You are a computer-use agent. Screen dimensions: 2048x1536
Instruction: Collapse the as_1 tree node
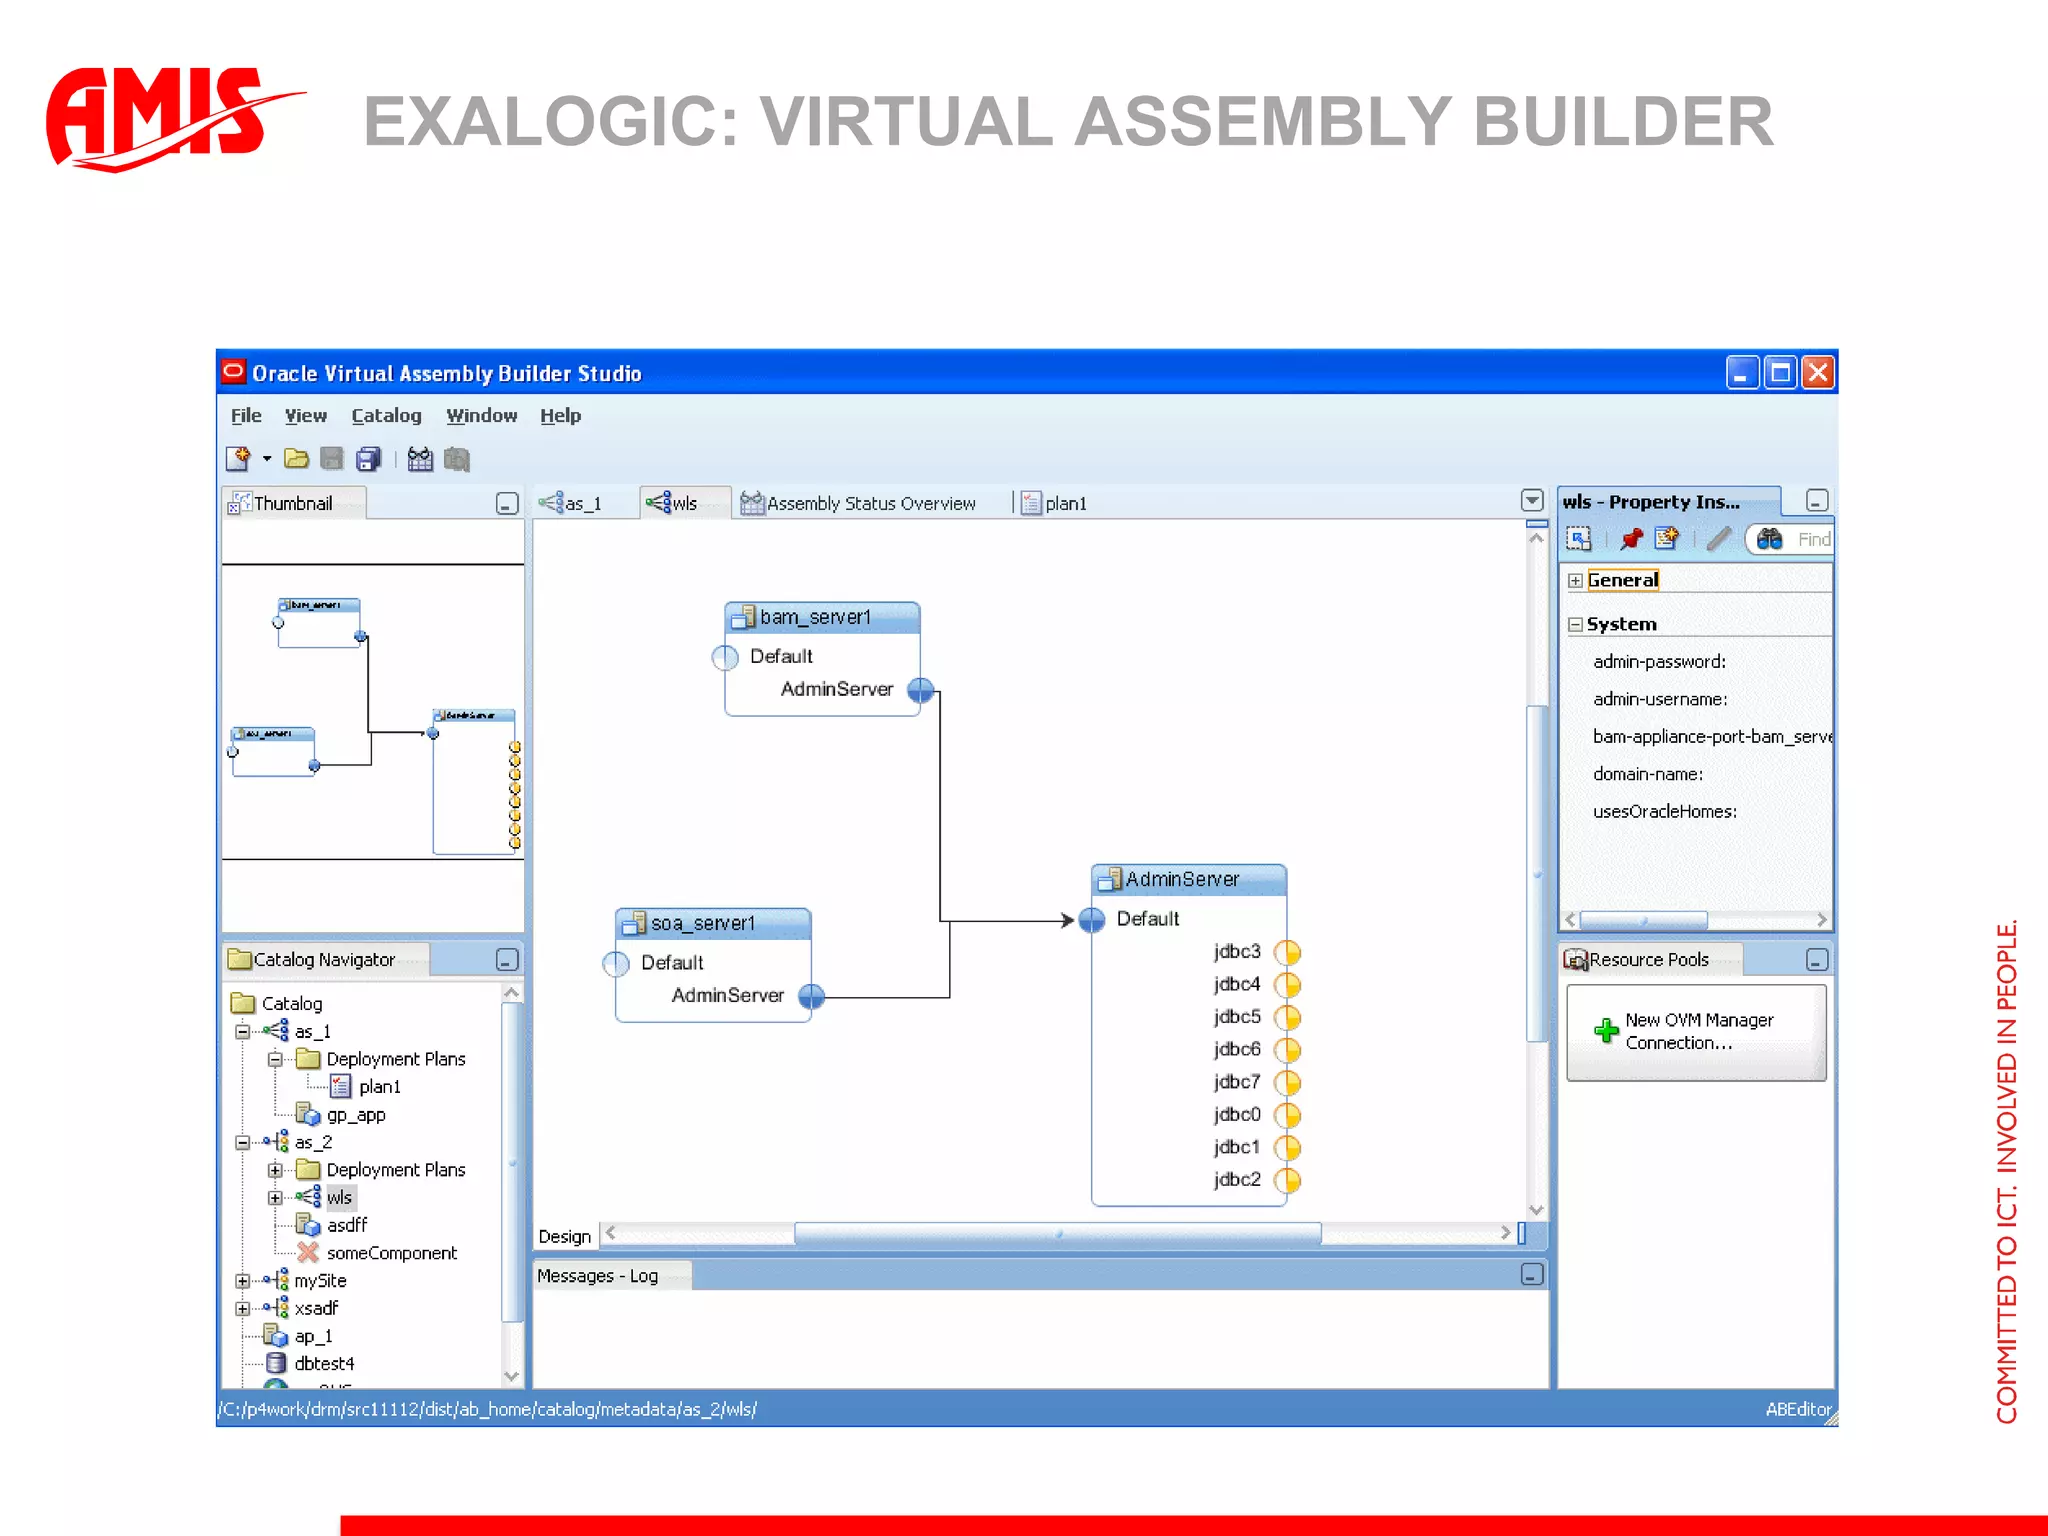[x=242, y=1032]
